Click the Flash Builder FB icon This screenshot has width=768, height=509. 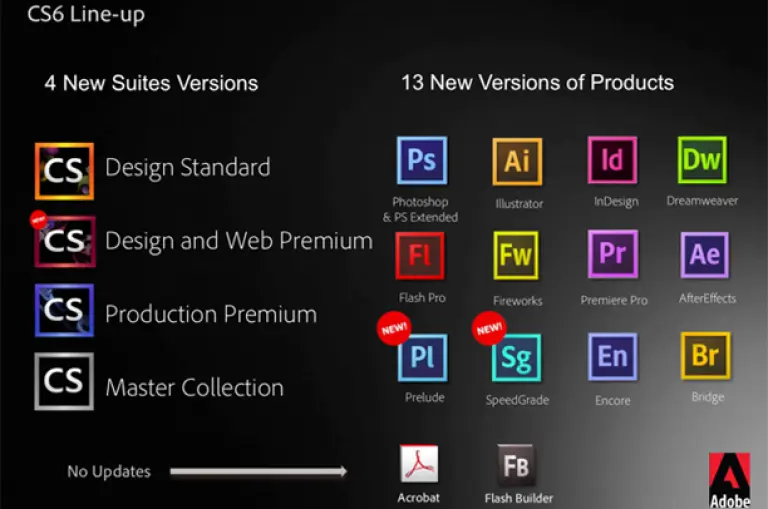pyautogui.click(x=517, y=465)
